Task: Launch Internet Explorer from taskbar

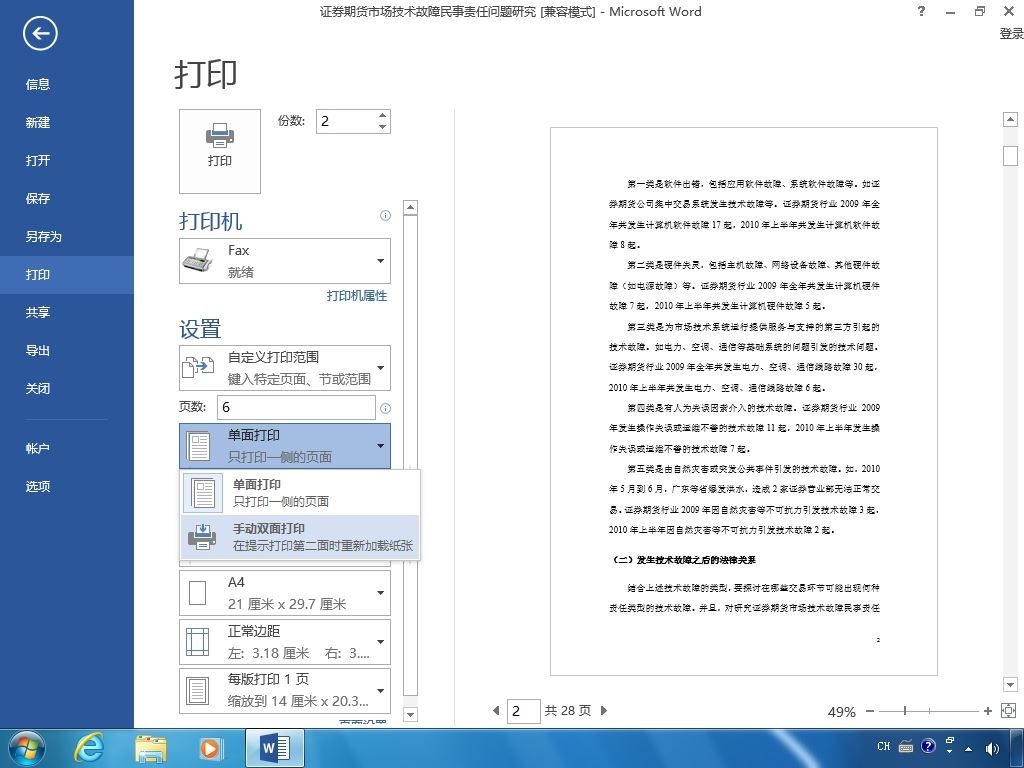Action: (x=89, y=748)
